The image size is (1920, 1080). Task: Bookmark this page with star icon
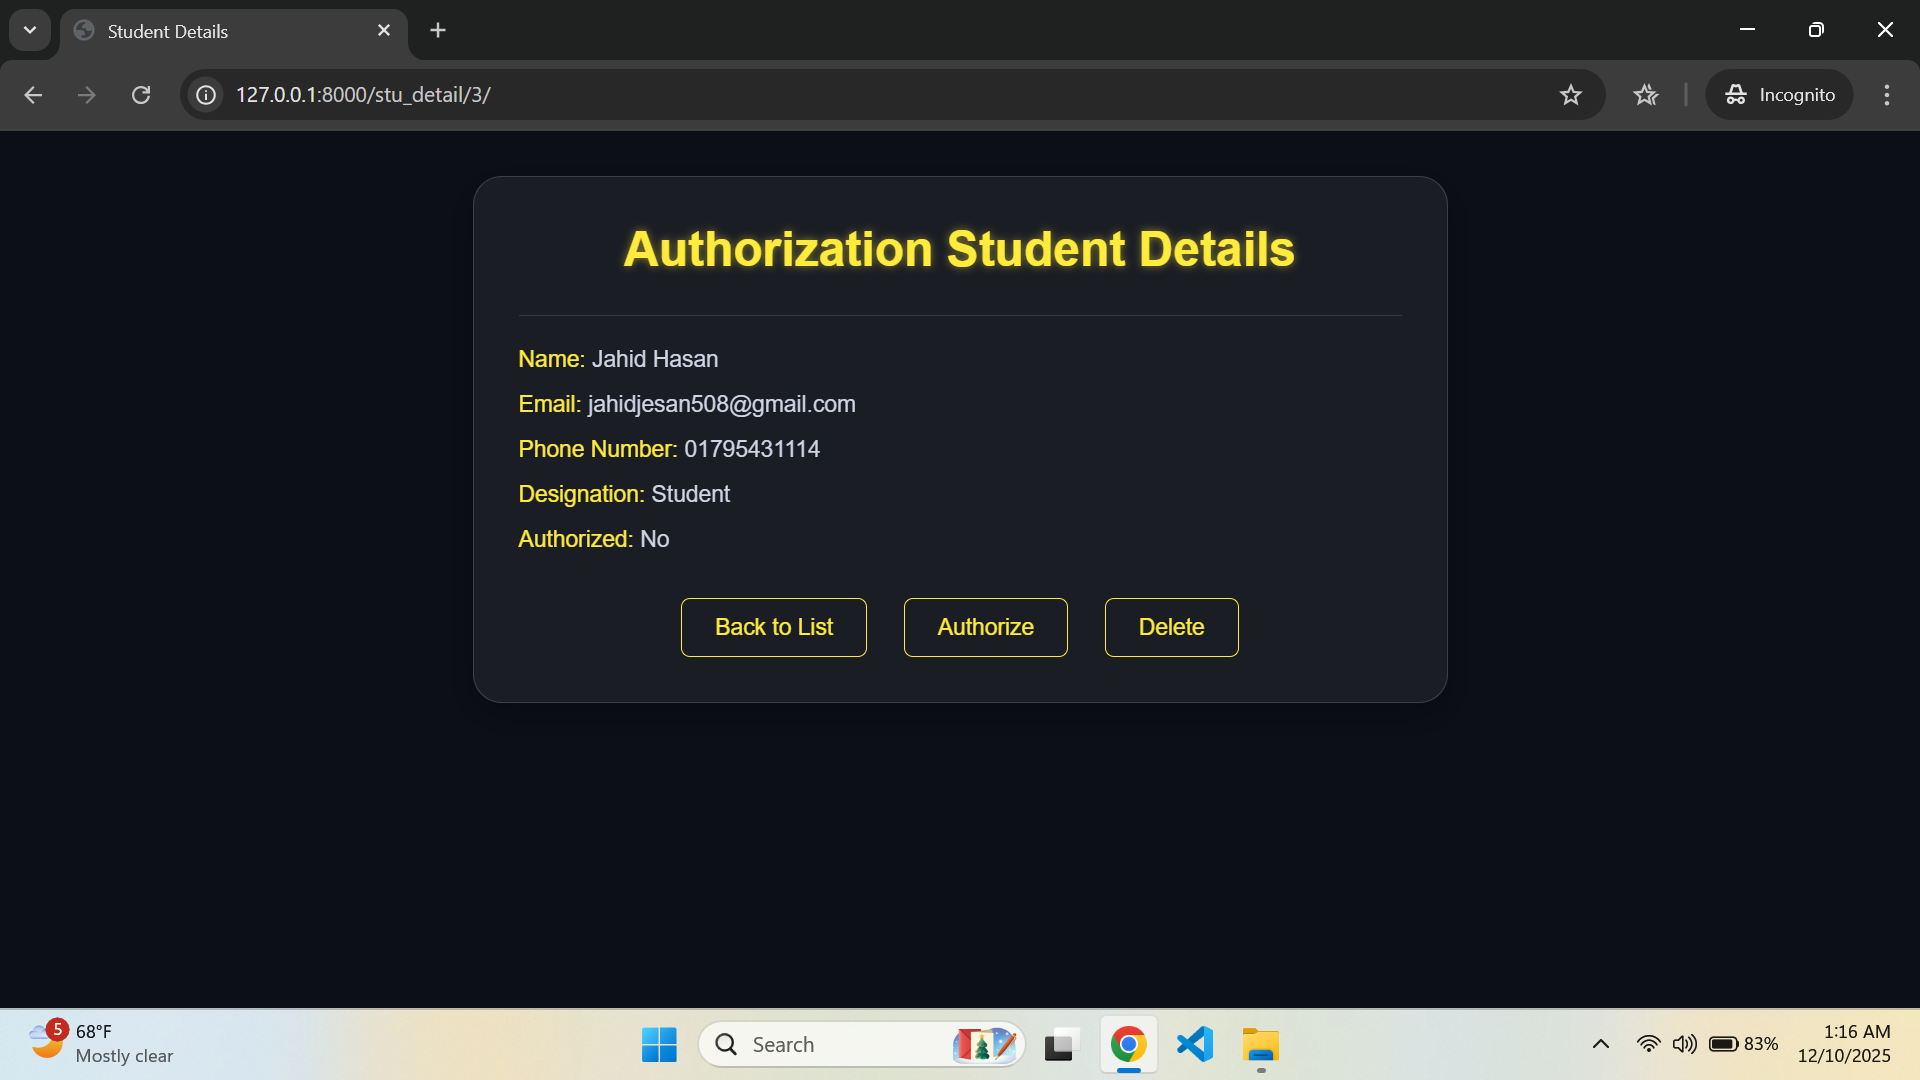1570,95
